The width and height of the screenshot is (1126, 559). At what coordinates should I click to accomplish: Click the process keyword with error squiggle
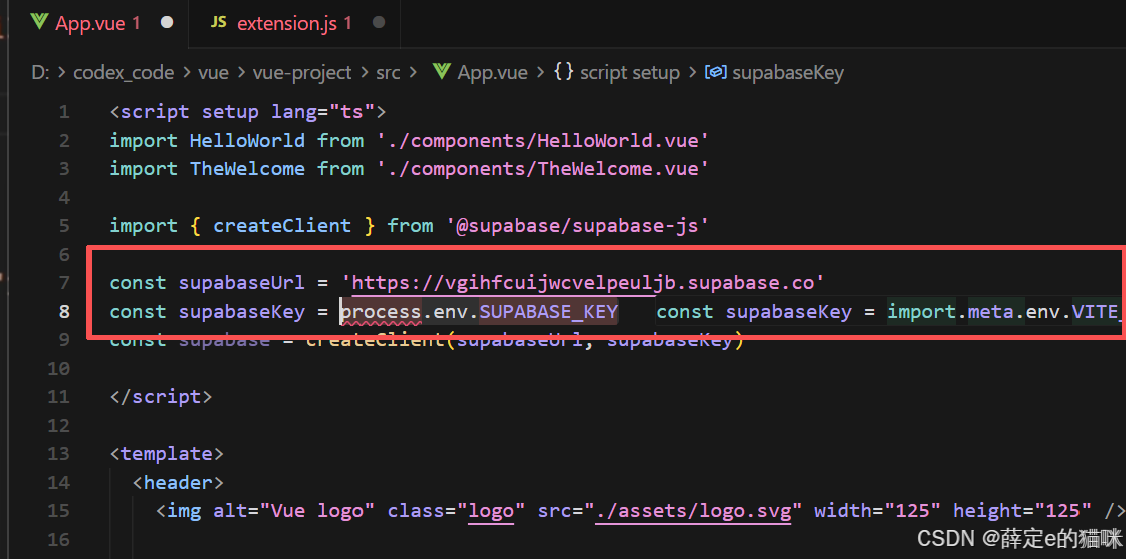(x=381, y=312)
